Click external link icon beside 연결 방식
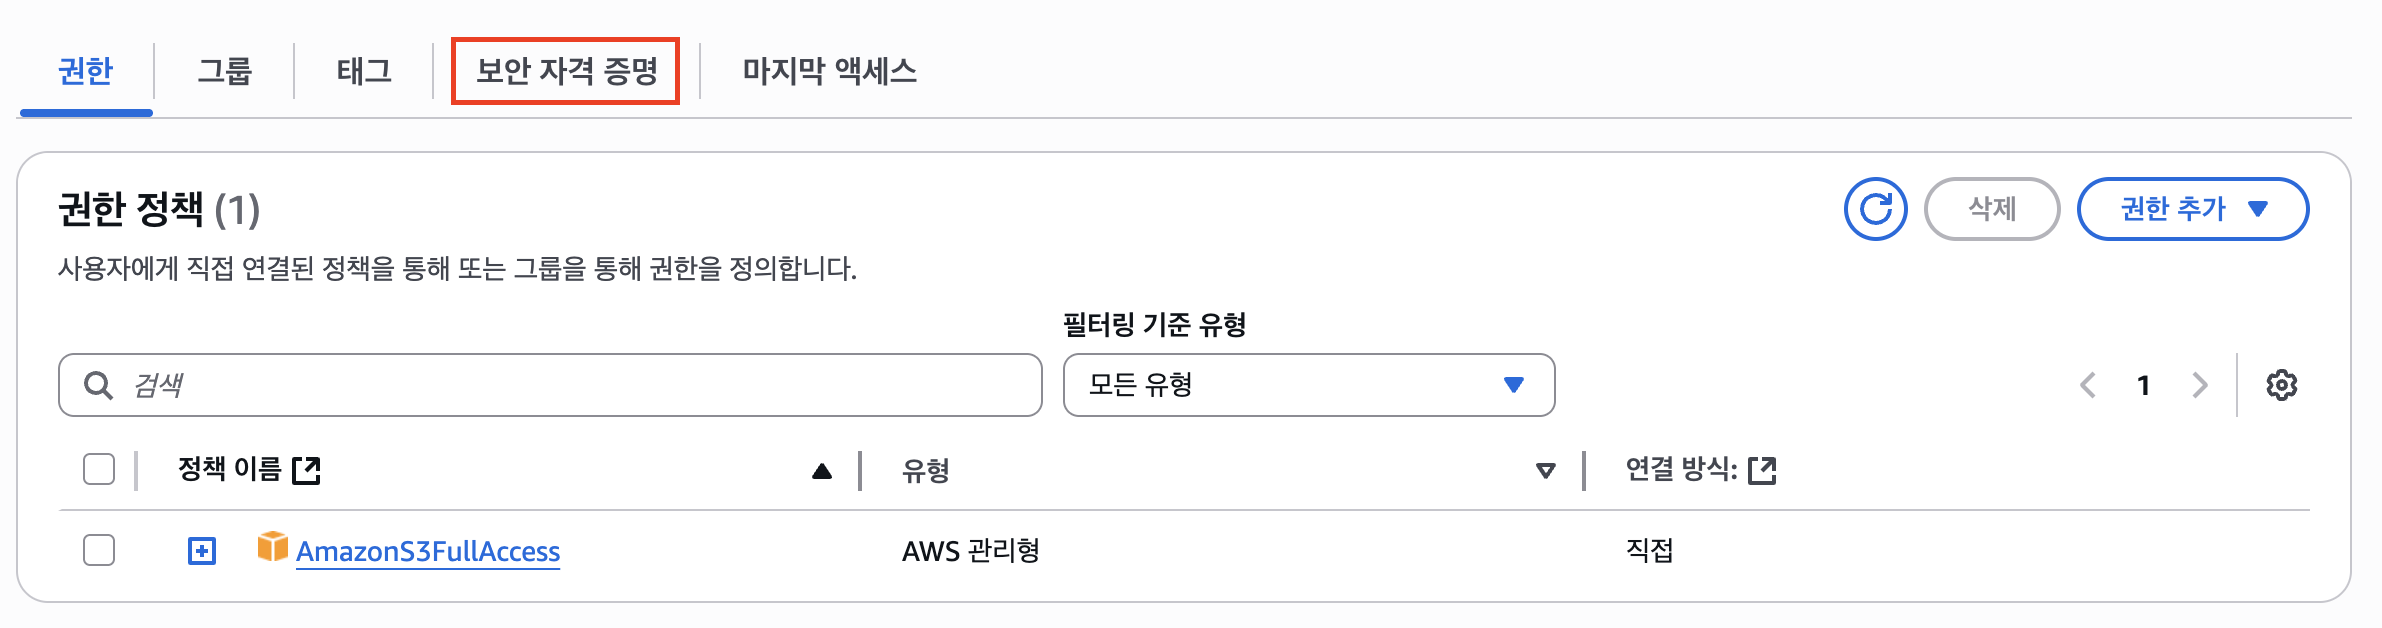This screenshot has width=2382, height=628. 1762,470
